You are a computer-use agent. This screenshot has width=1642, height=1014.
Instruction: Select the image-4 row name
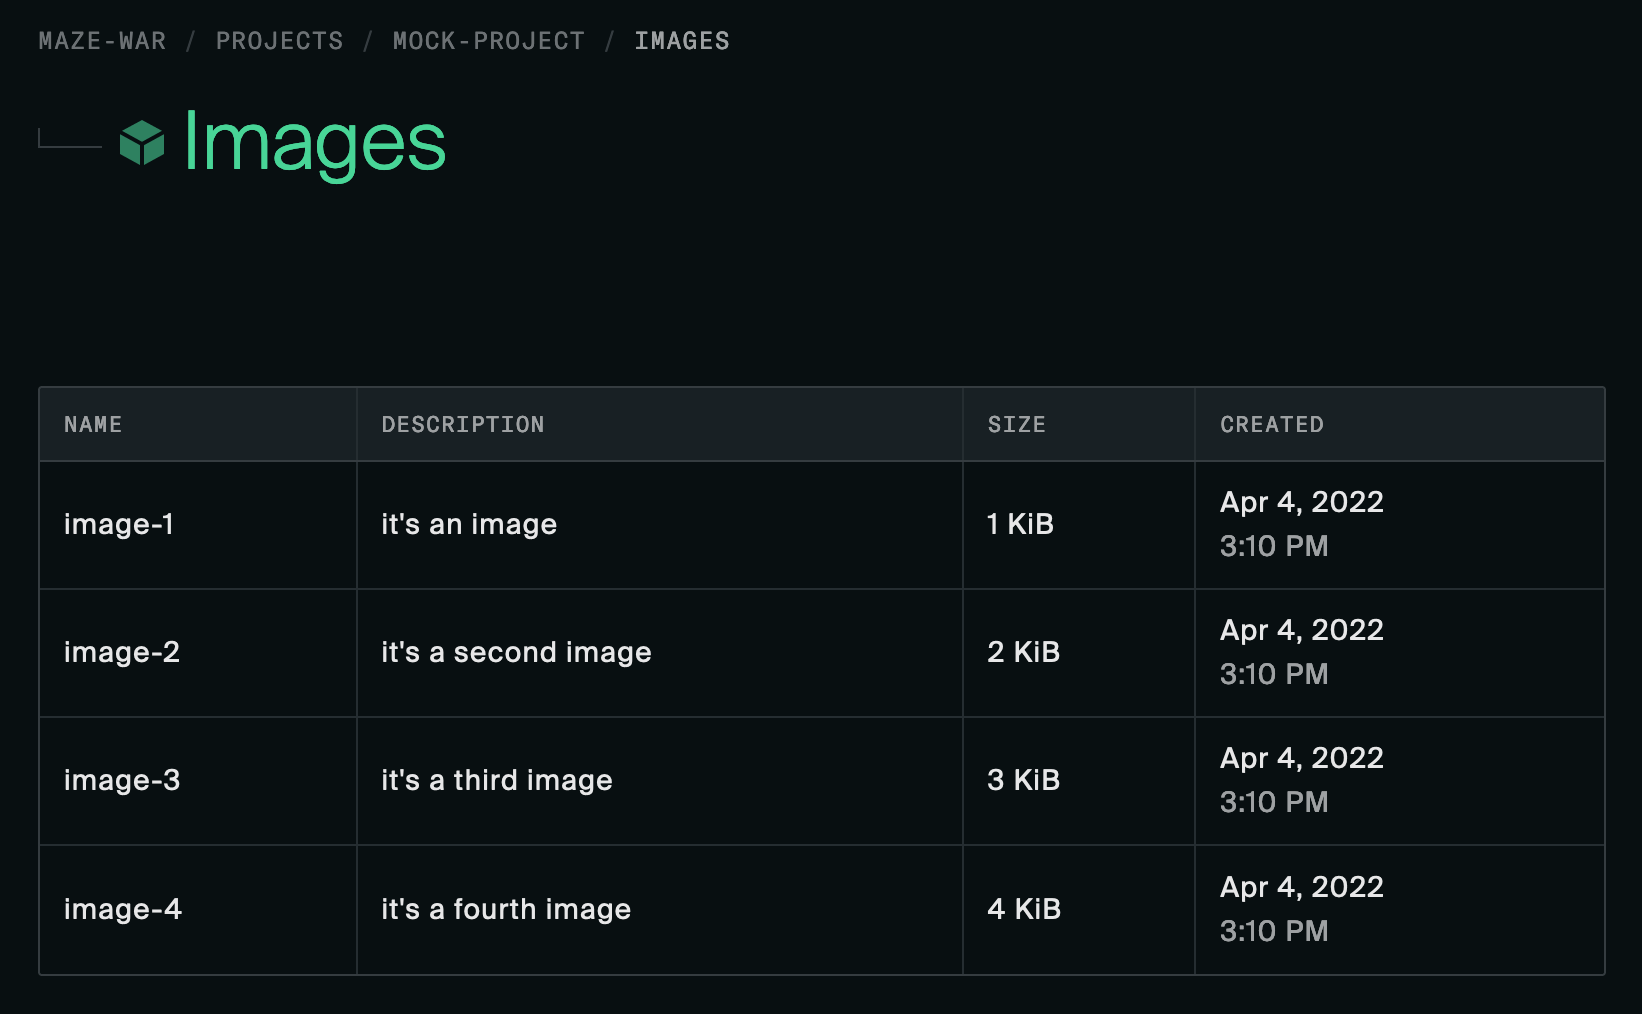point(123,909)
